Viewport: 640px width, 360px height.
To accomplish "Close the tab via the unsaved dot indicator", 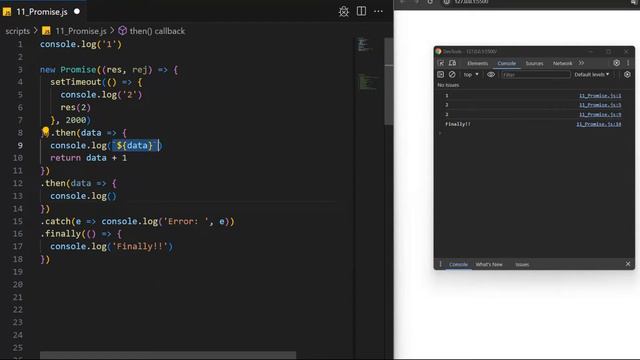I will tap(77, 11).
